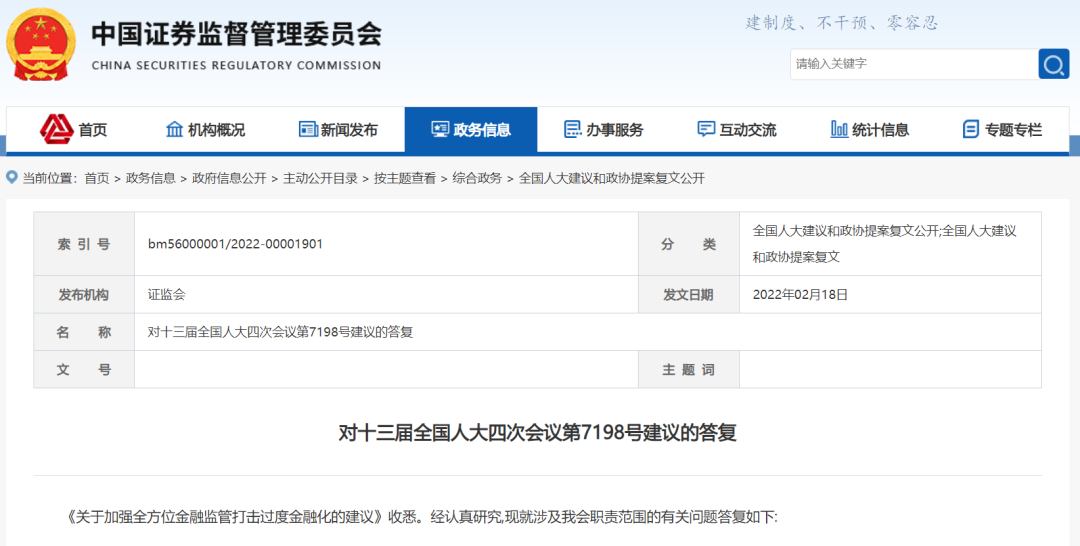This screenshot has width=1080, height=546.
Task: Click the 新闻发布 newspaper icon
Action: tap(308, 129)
